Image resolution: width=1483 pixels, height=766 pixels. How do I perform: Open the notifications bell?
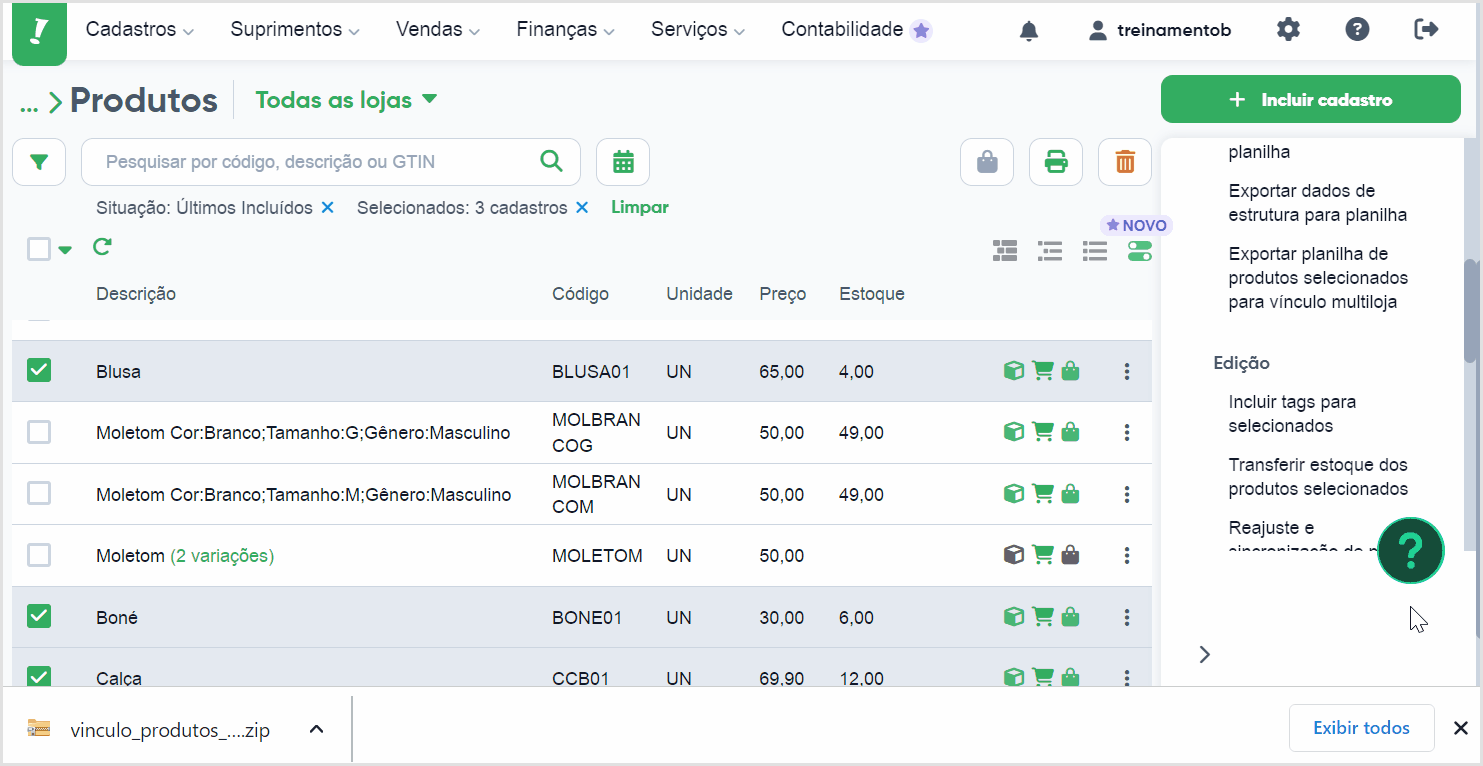pos(1029,31)
